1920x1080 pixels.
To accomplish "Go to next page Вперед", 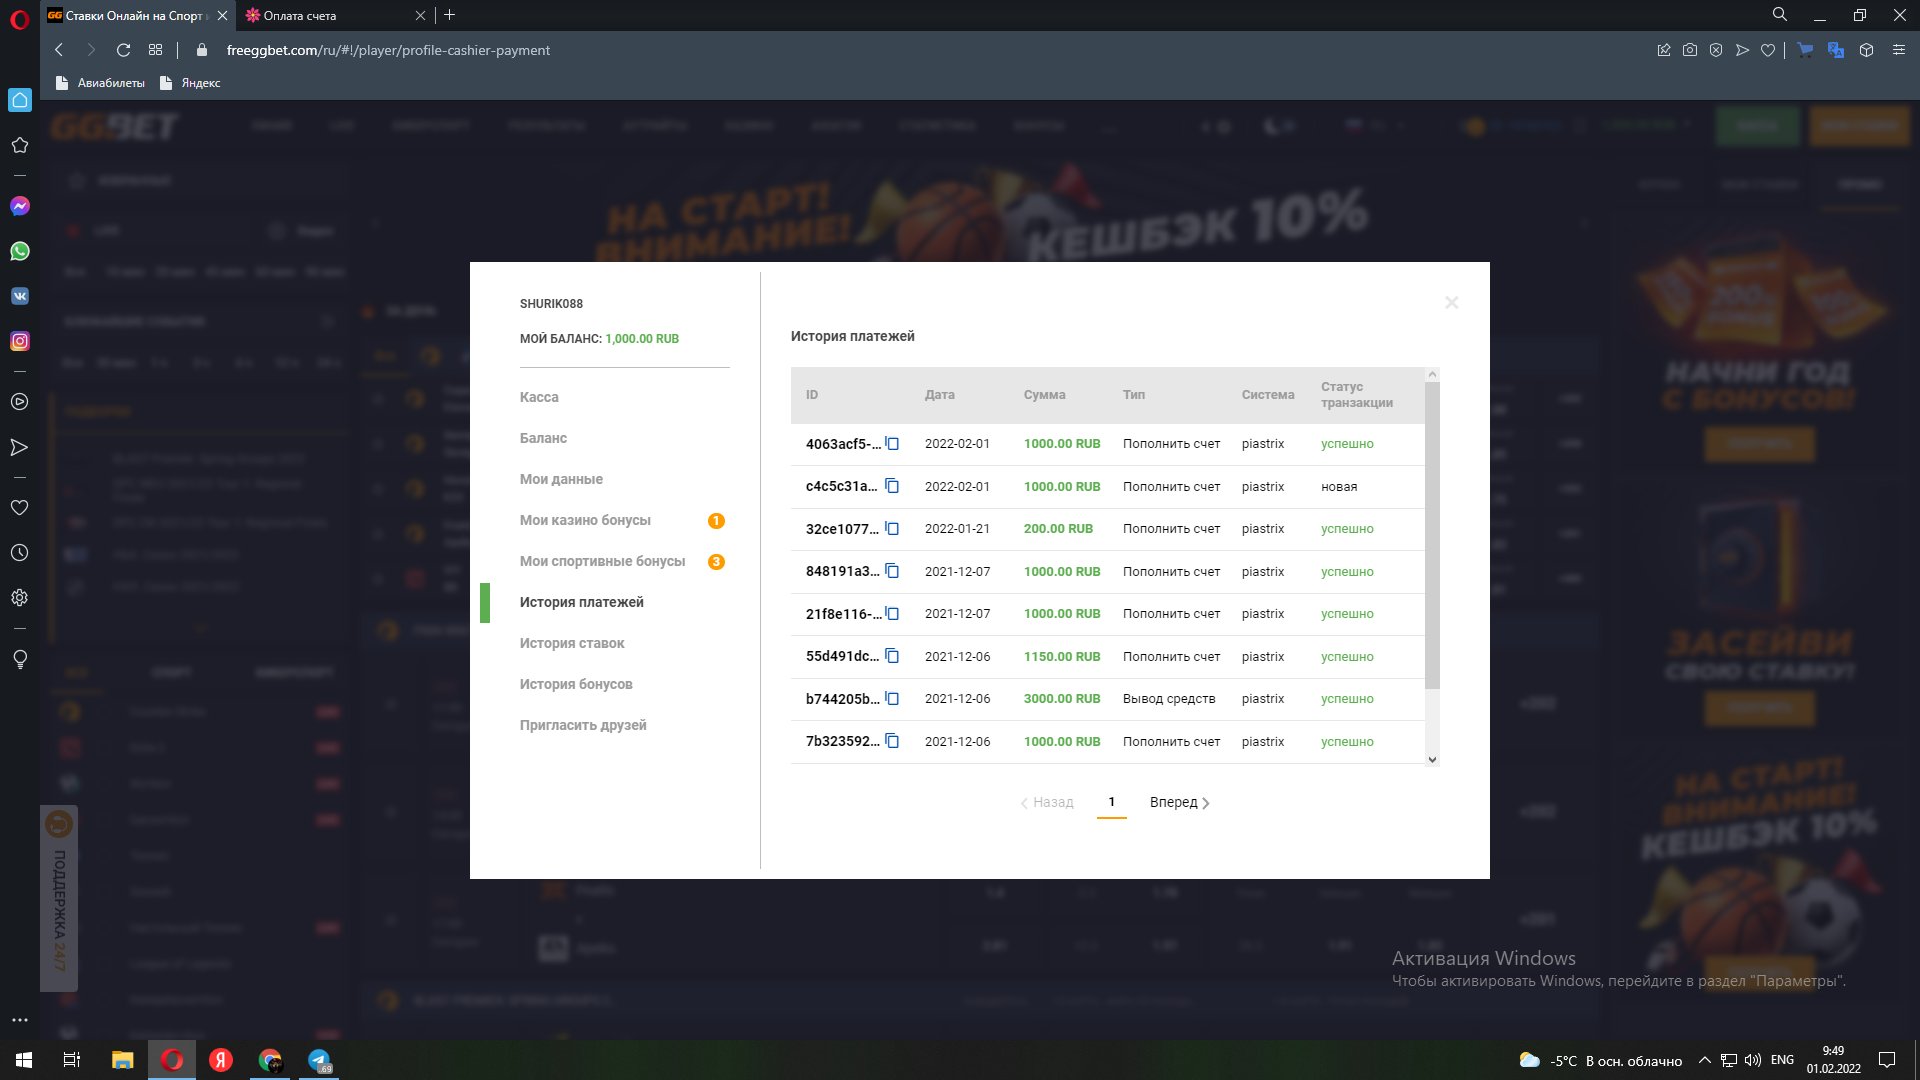I will (x=1179, y=803).
